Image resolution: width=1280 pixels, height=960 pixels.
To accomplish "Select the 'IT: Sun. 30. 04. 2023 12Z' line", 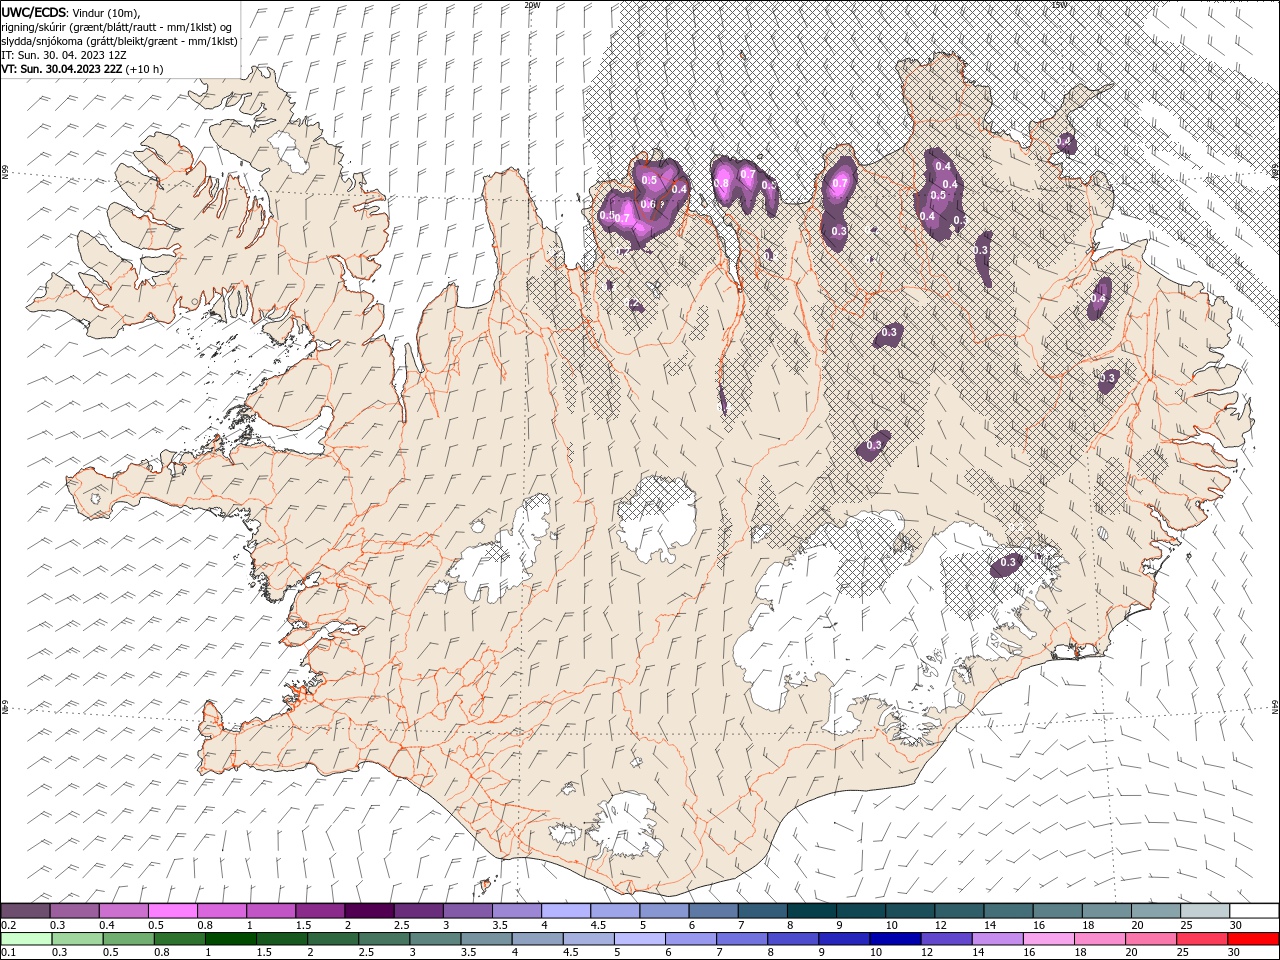I will [63, 55].
